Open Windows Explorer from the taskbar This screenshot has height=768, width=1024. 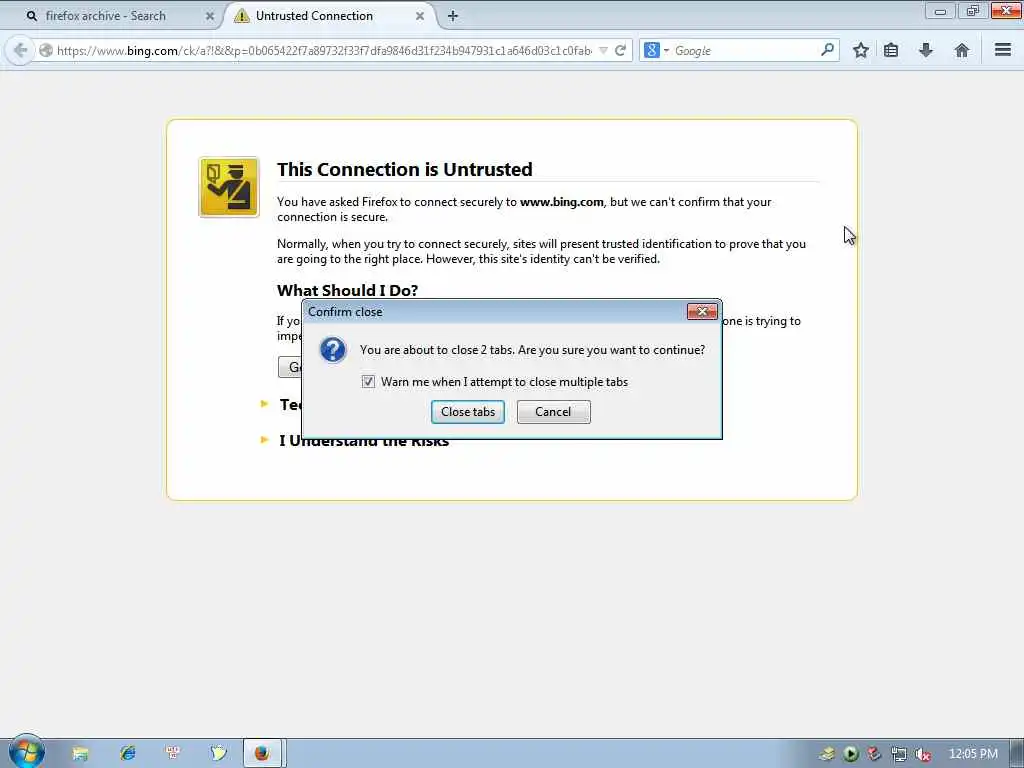point(80,753)
